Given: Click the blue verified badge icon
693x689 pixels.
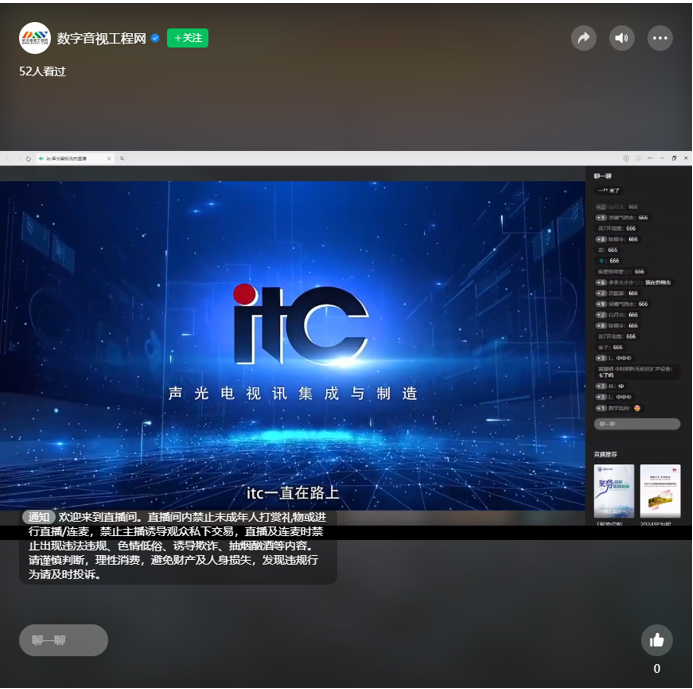Looking at the screenshot, I should coord(155,38).
